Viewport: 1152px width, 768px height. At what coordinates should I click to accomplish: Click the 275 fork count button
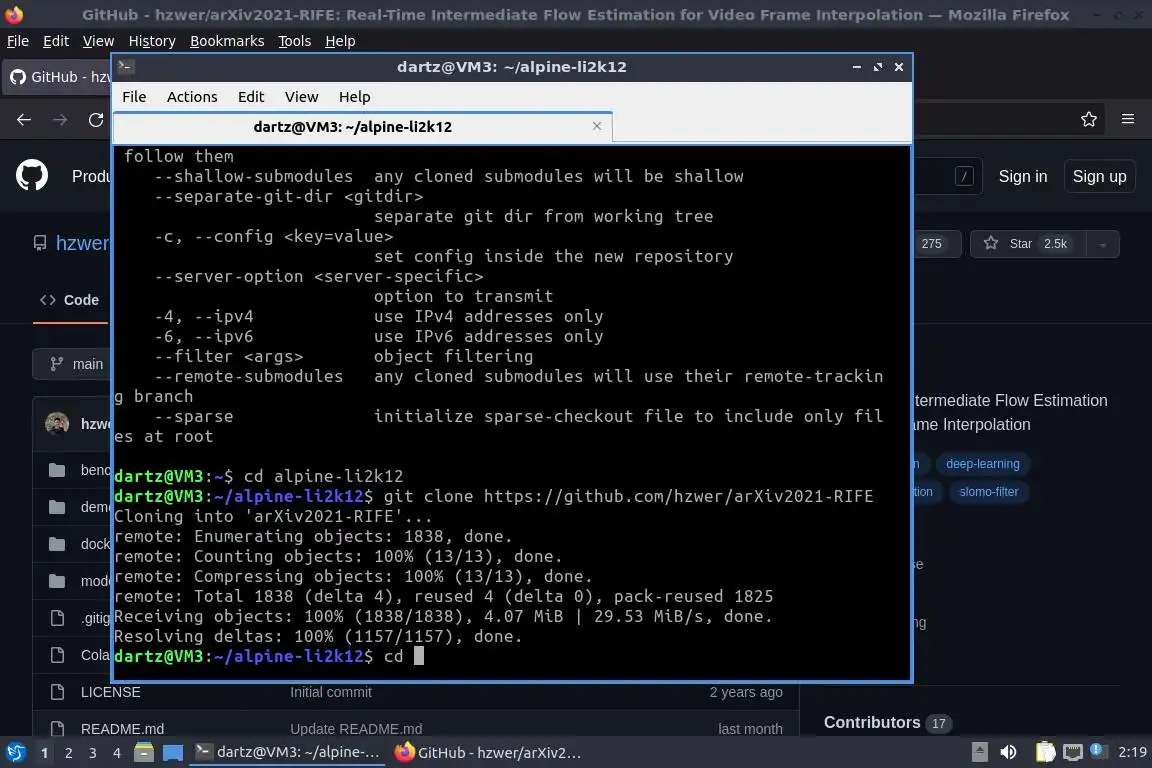[932, 244]
